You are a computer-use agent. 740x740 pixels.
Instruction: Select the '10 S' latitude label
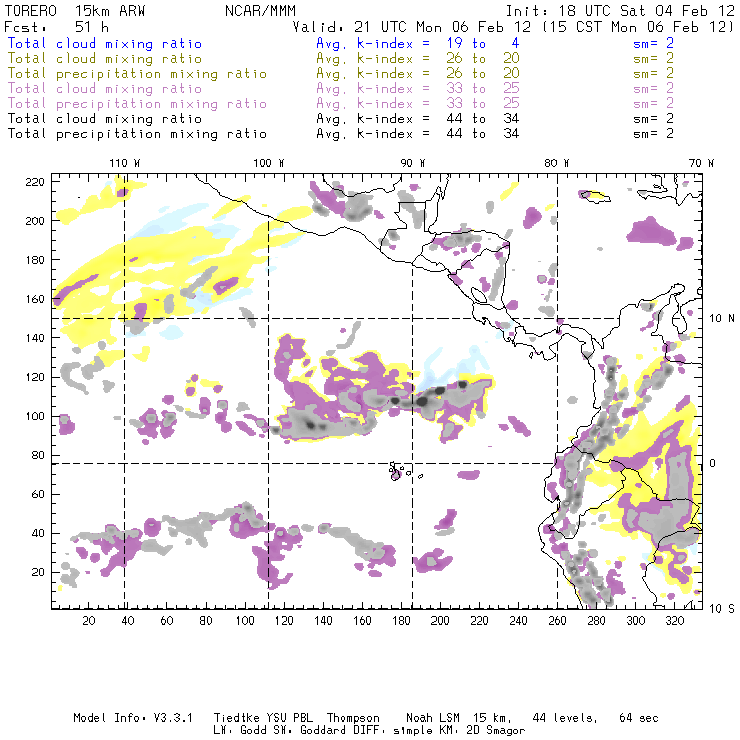(722, 609)
